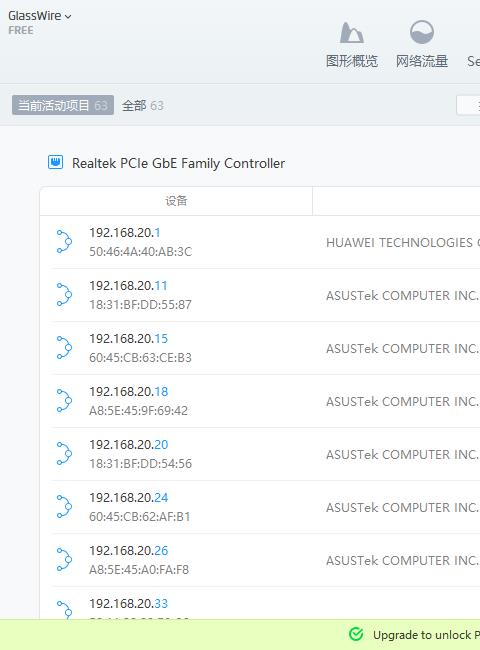Click MAC address 60:45:CB:62:AF:B1
This screenshot has width=480, height=650.
point(140,517)
